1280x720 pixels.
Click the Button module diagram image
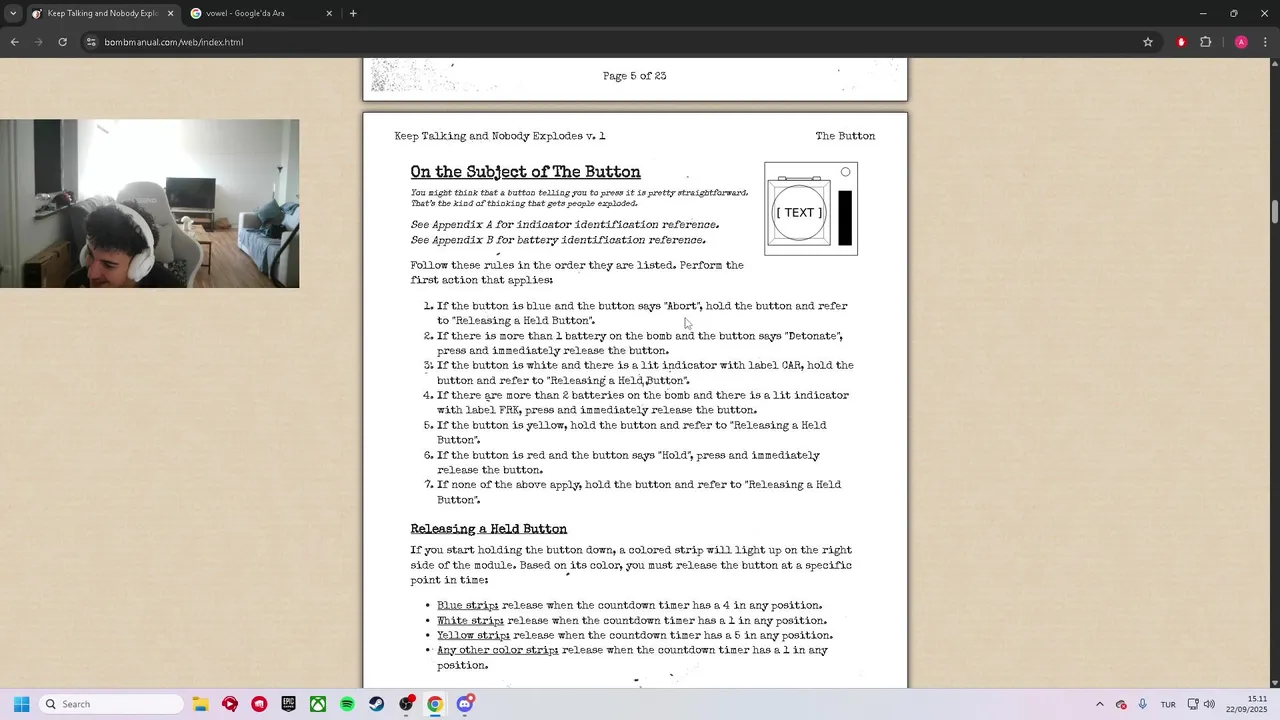pyautogui.click(x=811, y=208)
